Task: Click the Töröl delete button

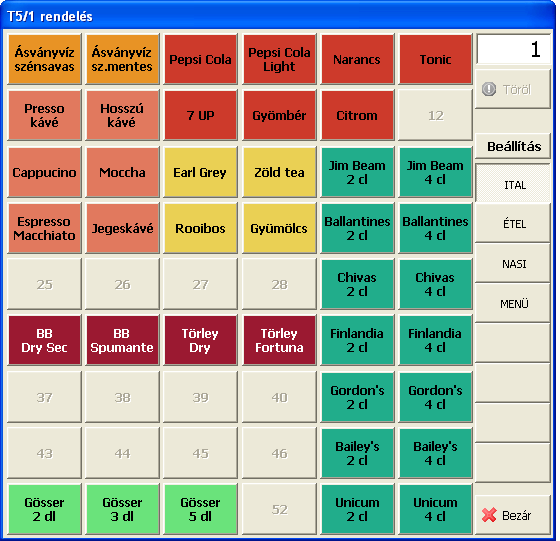Action: pos(513,89)
